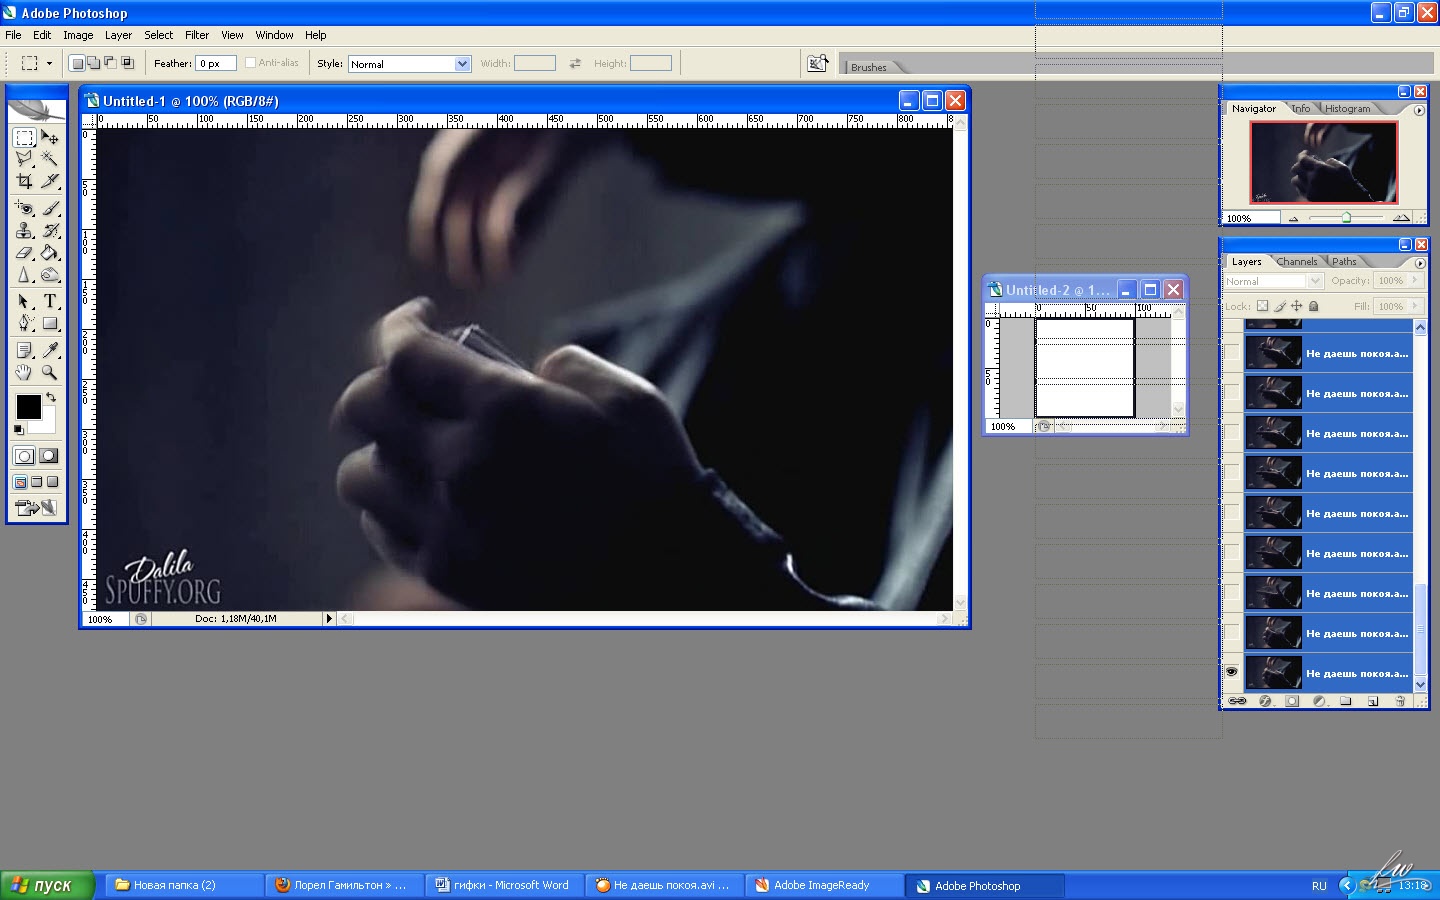Viewport: 1440px width, 900px height.
Task: Pick the Eyedropper tool
Action: tap(50, 350)
